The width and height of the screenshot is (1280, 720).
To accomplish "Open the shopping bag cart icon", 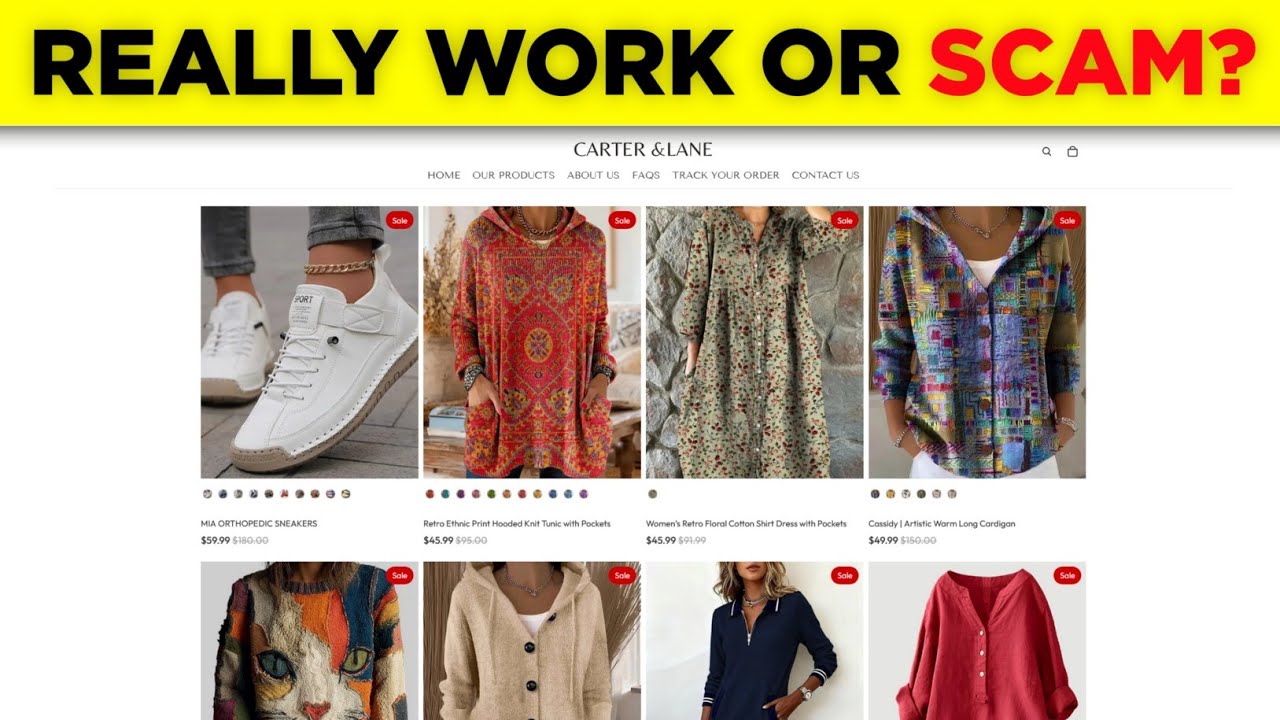I will point(1072,152).
